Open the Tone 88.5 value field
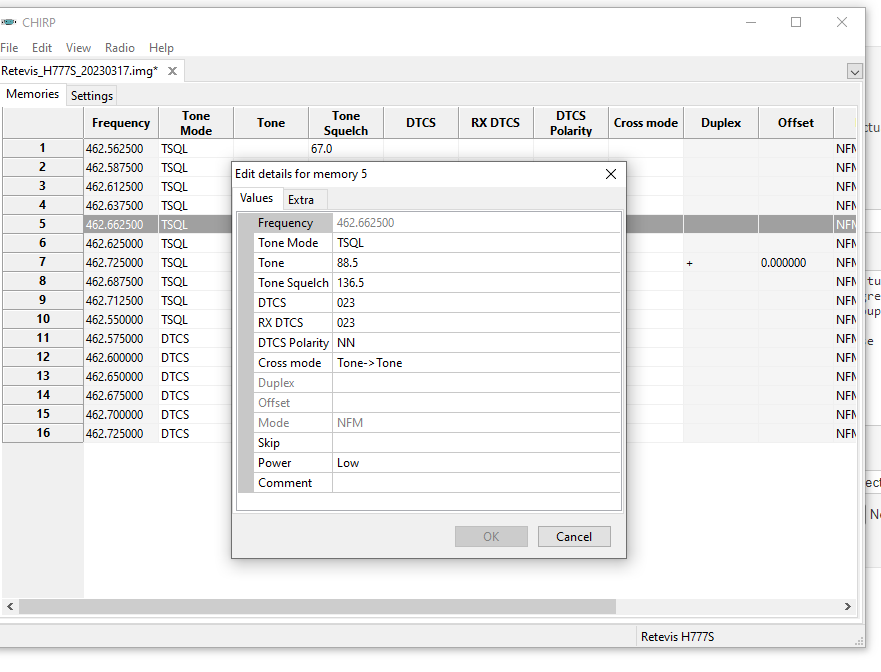The height and width of the screenshot is (672, 881). tap(476, 263)
